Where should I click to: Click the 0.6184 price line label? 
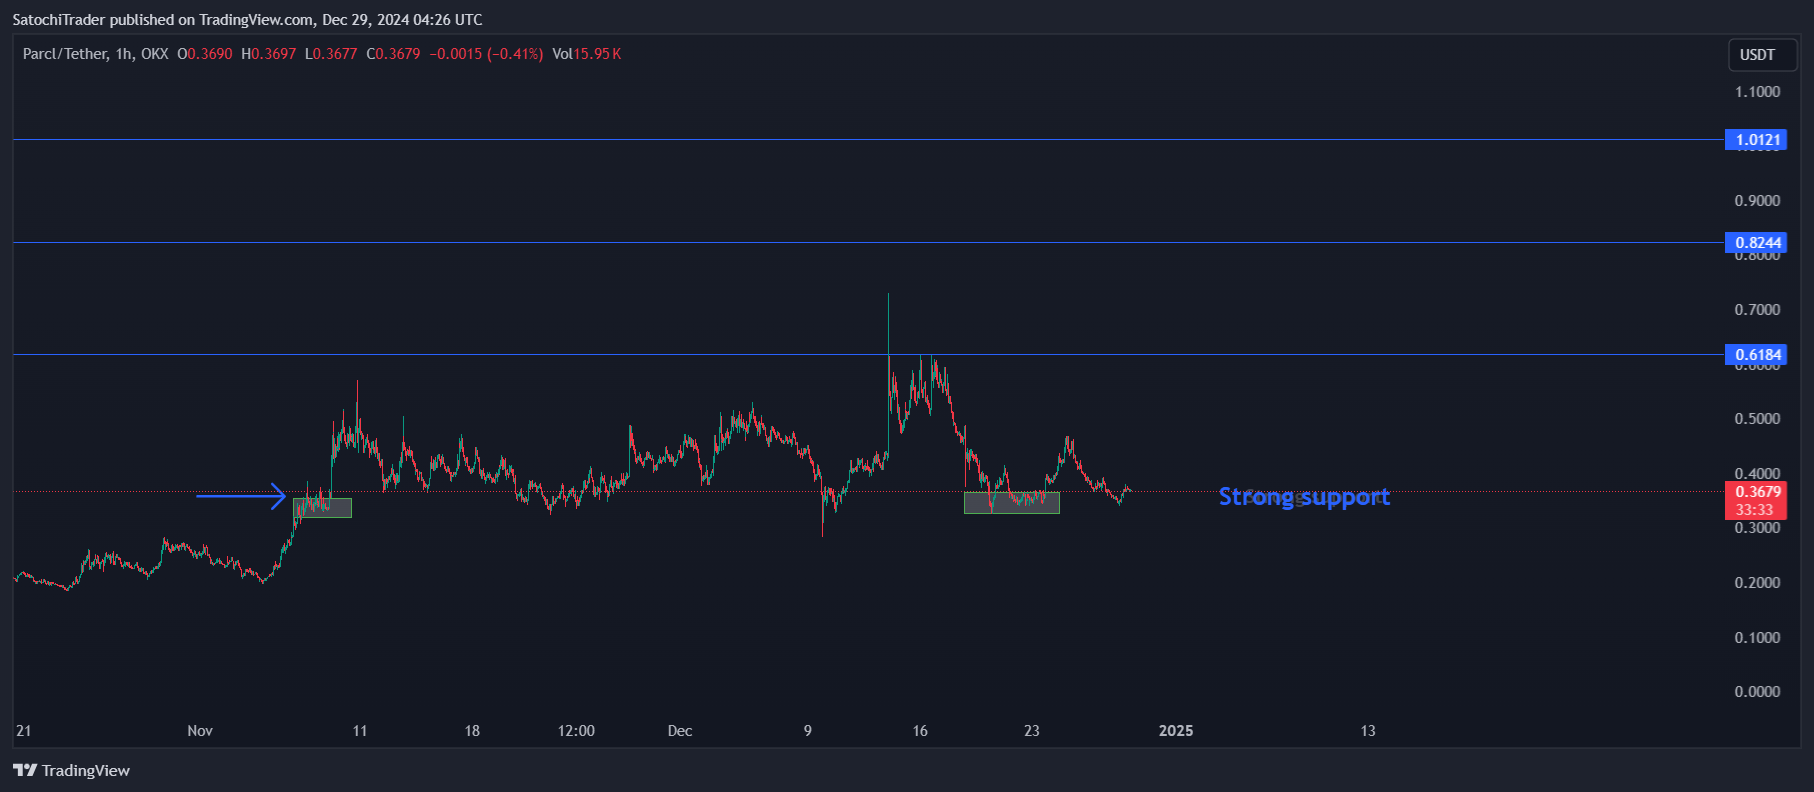1757,355
